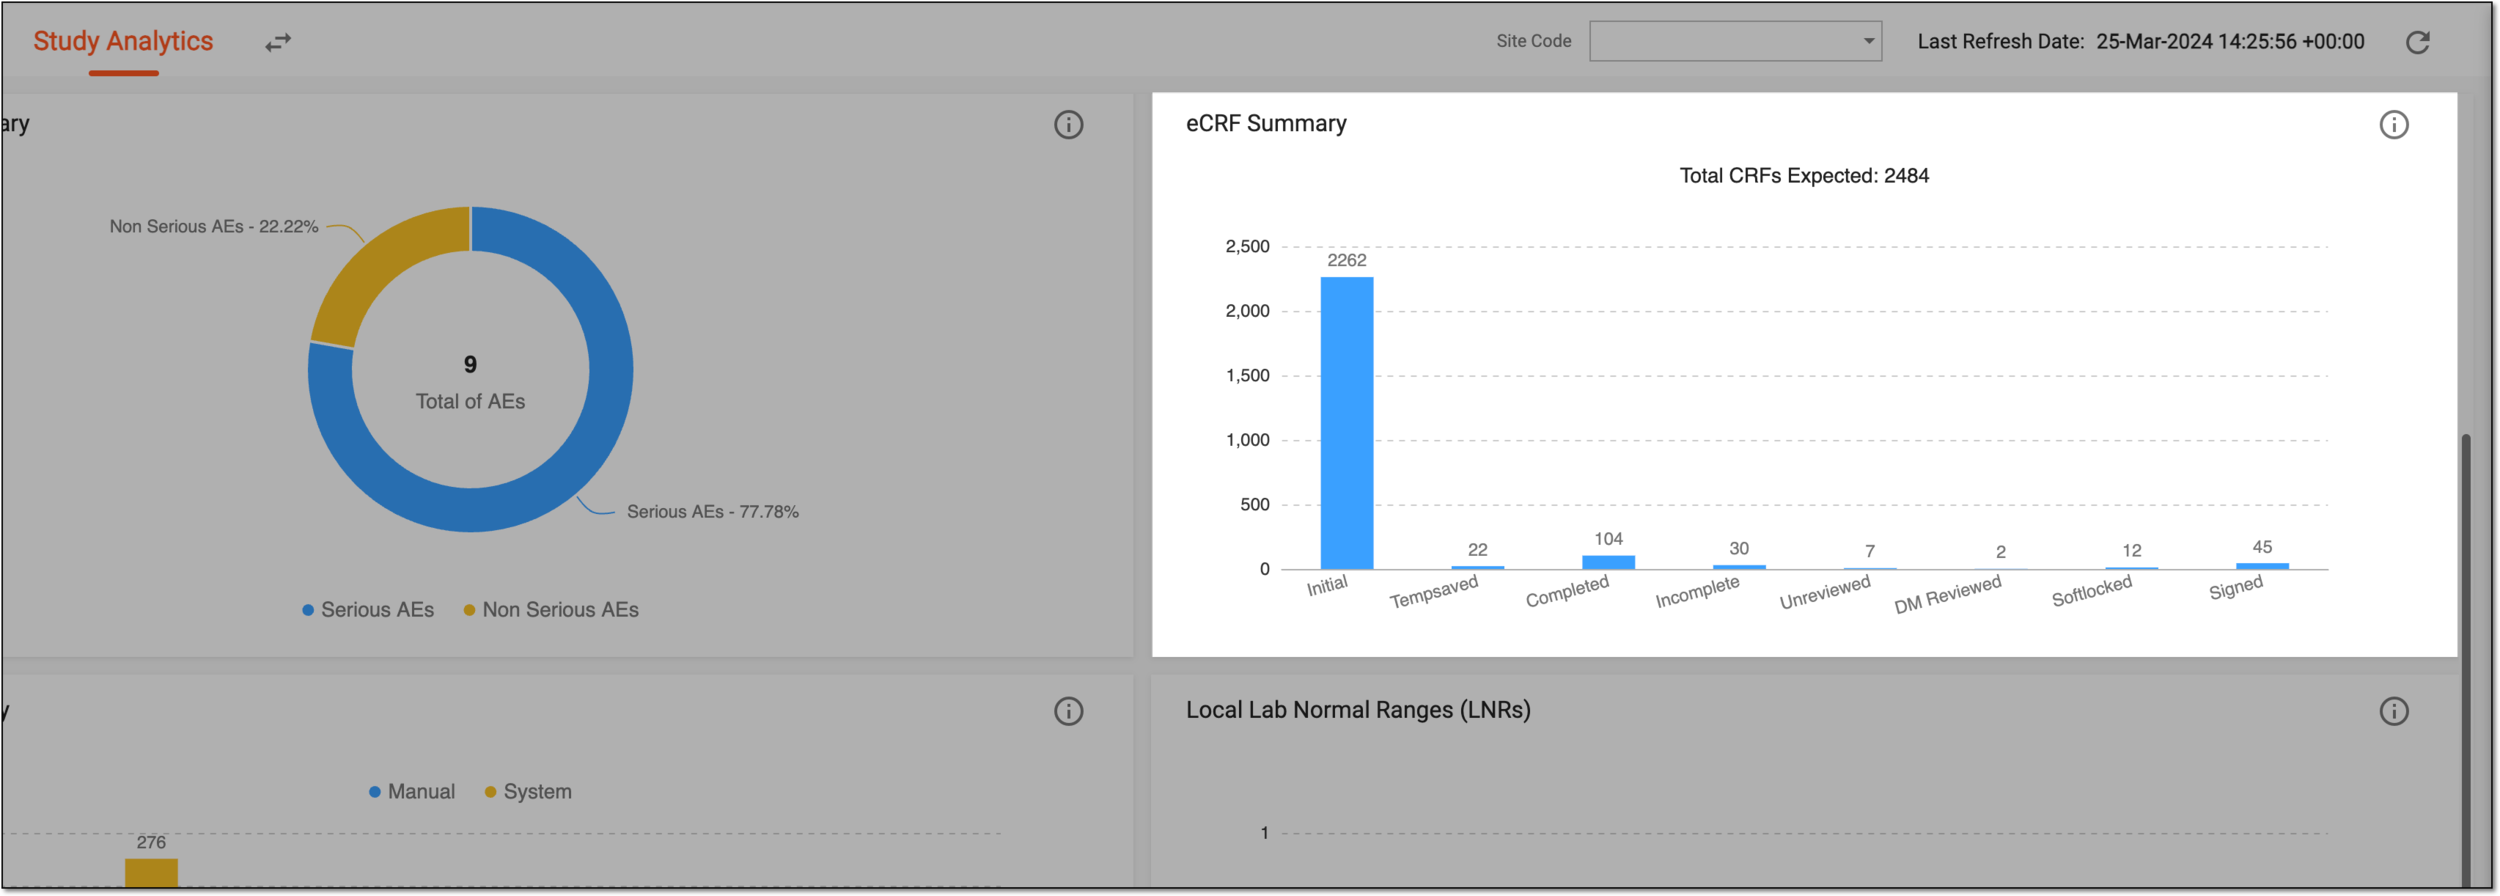The width and height of the screenshot is (2500, 896).
Task: Click the 'Serious AEs - 77.78%' label
Action: [712, 512]
